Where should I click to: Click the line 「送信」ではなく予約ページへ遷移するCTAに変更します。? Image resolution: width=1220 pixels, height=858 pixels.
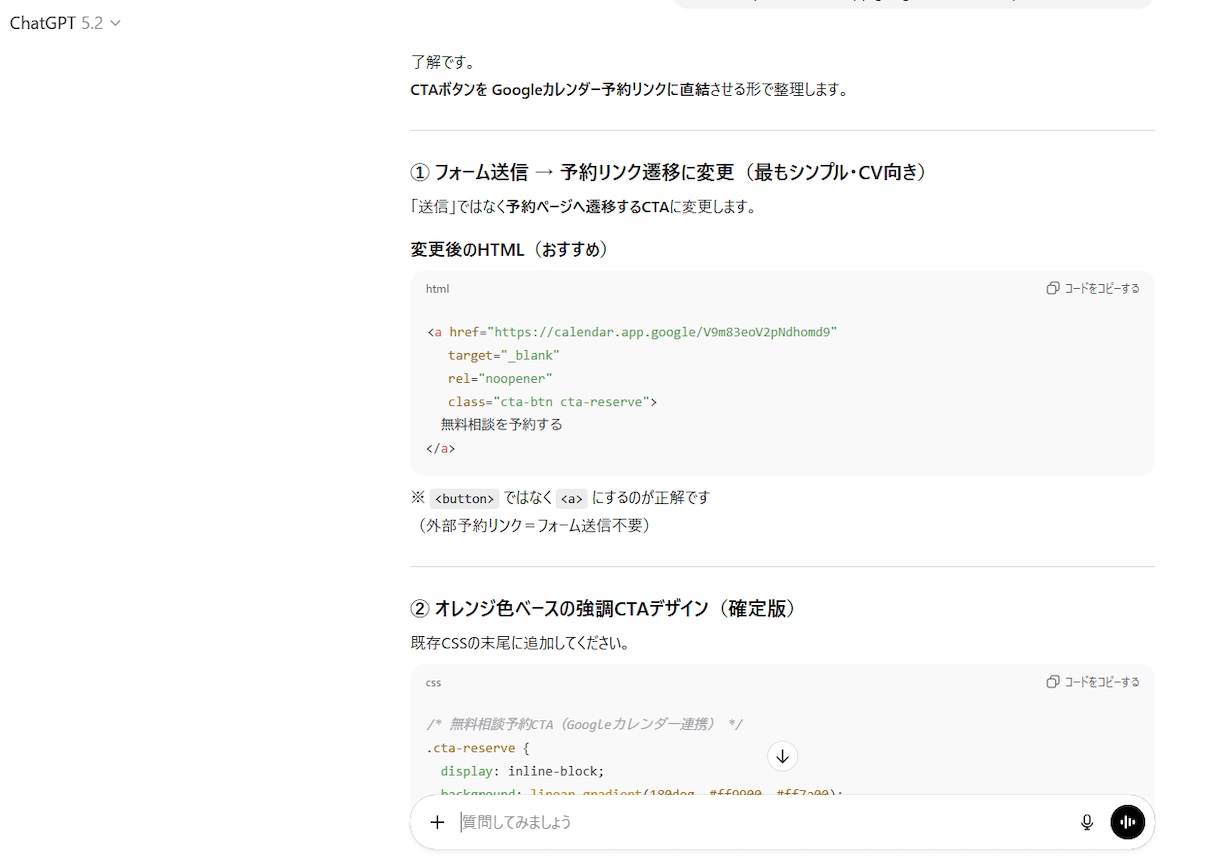pyautogui.click(x=583, y=207)
